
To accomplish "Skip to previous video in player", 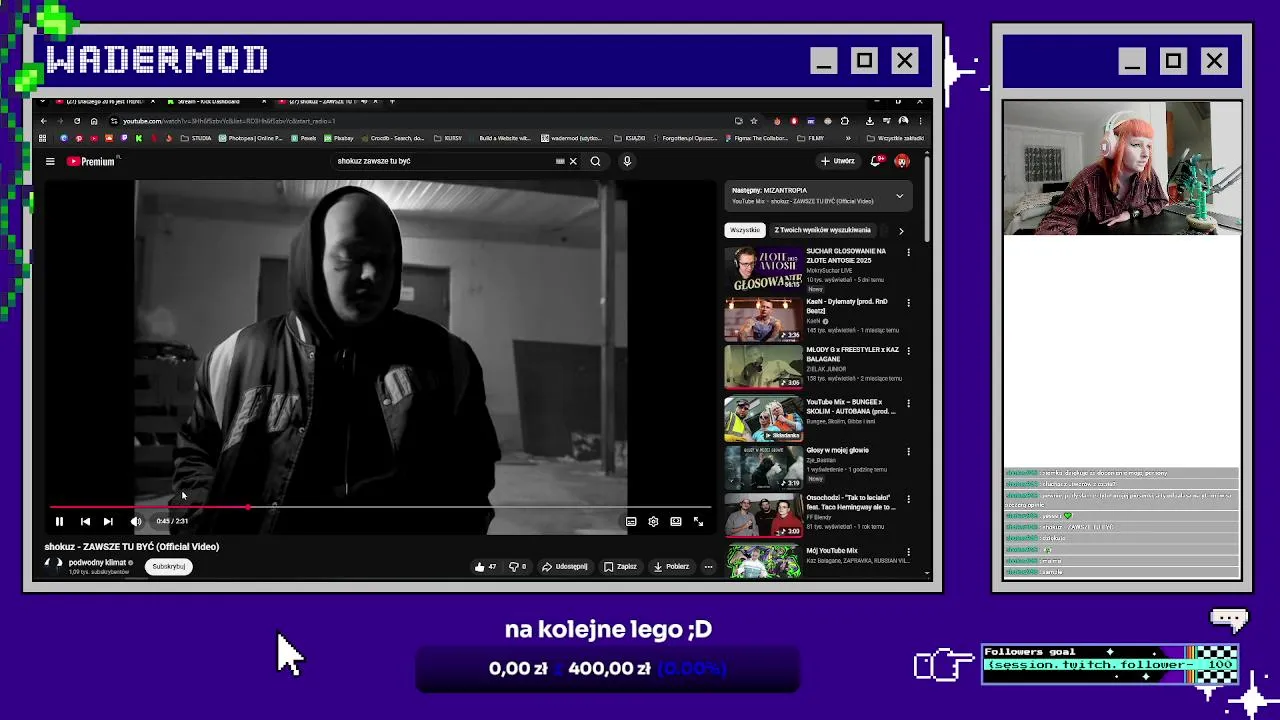I will pyautogui.click(x=85, y=521).
